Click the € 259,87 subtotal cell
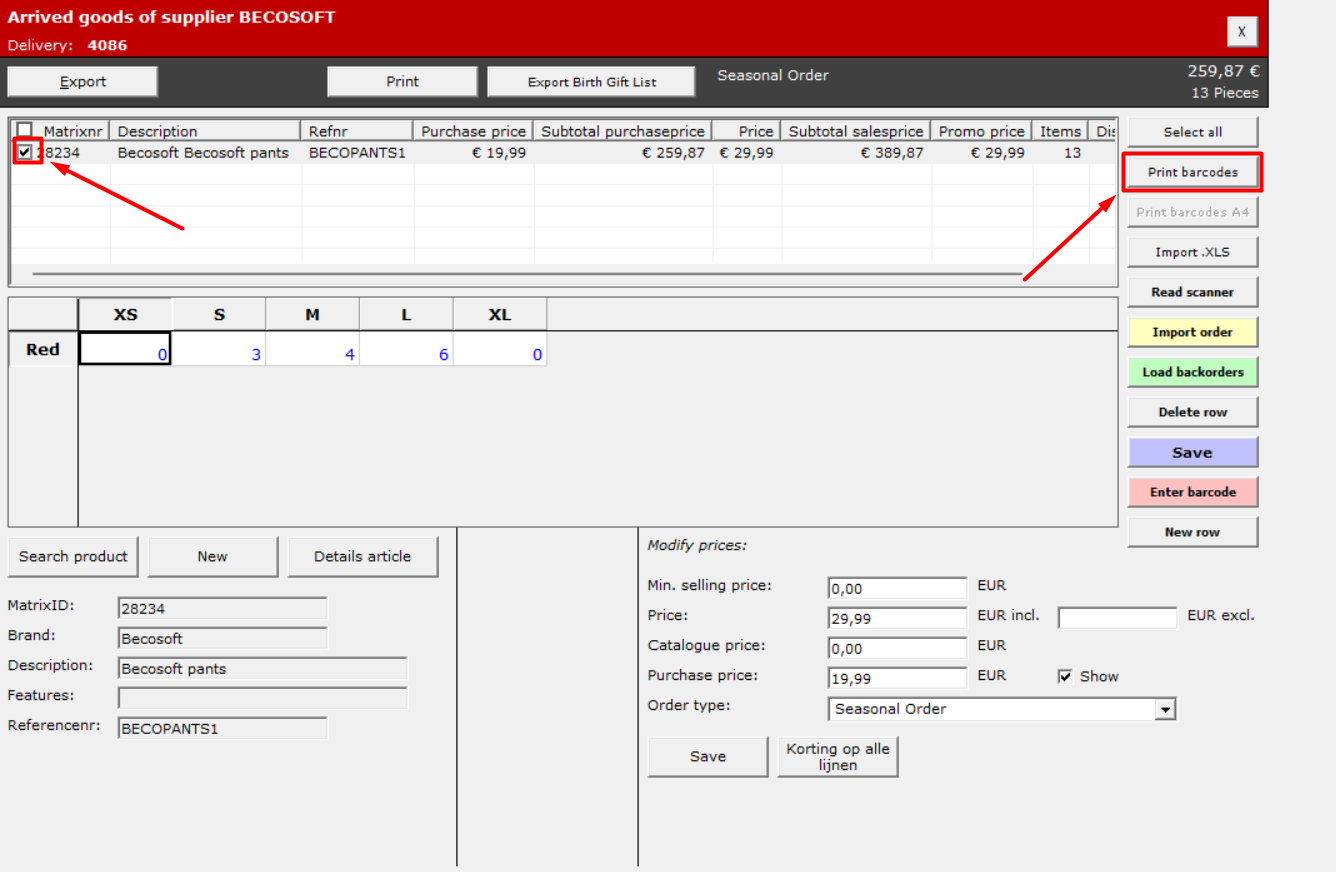The width and height of the screenshot is (1336, 872). pyautogui.click(x=623, y=153)
